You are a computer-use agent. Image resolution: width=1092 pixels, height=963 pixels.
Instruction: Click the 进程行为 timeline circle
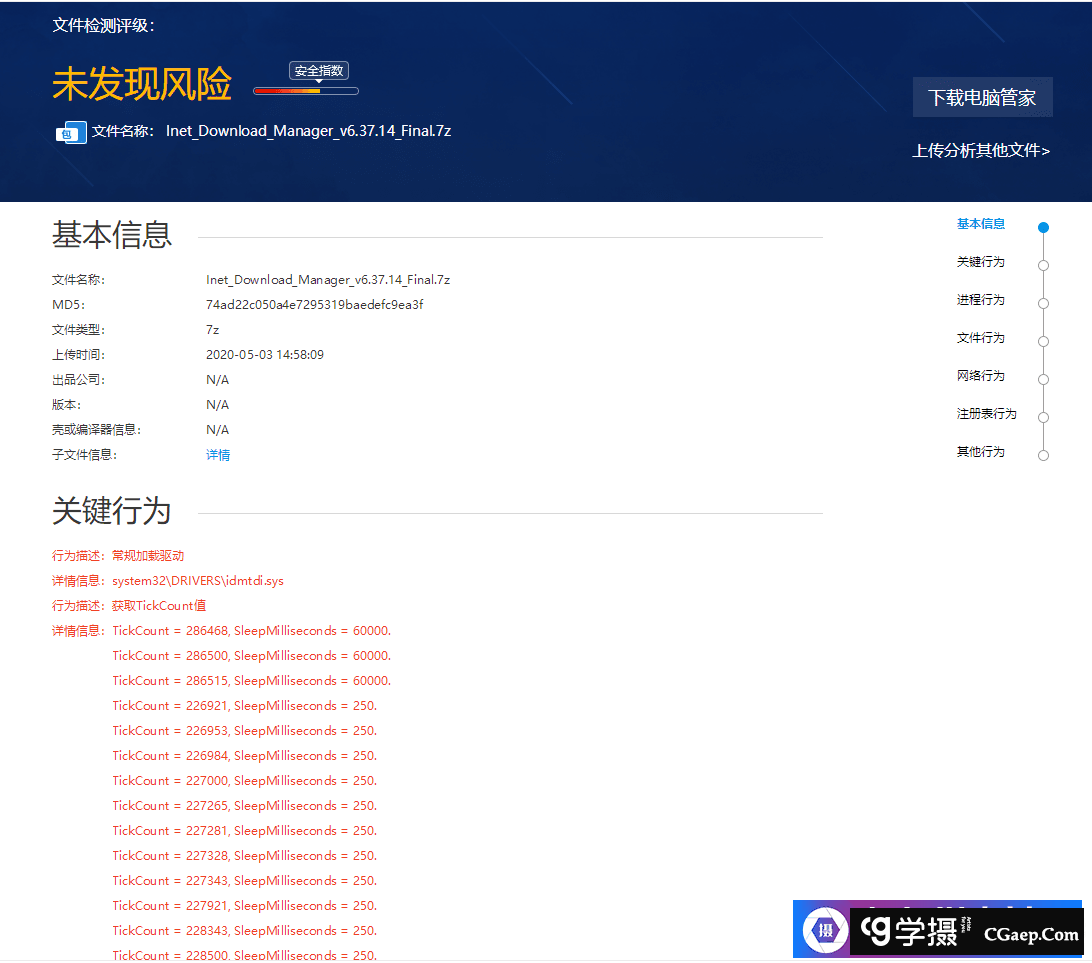click(1043, 303)
